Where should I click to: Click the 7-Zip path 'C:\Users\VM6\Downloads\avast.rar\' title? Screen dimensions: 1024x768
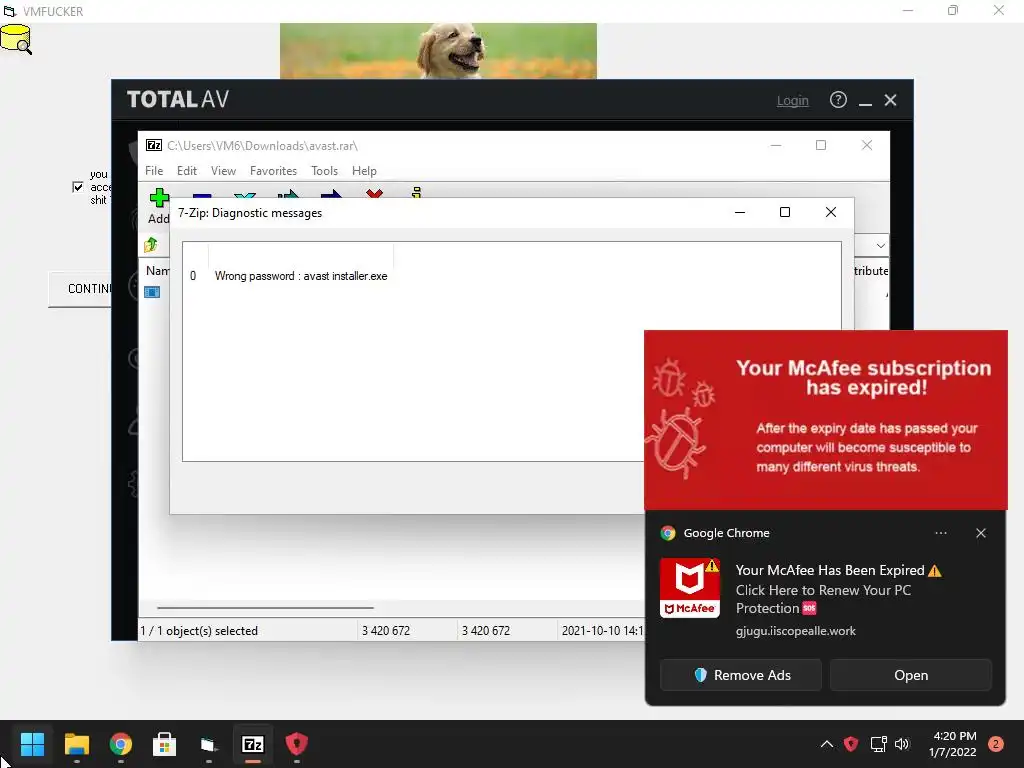point(263,146)
